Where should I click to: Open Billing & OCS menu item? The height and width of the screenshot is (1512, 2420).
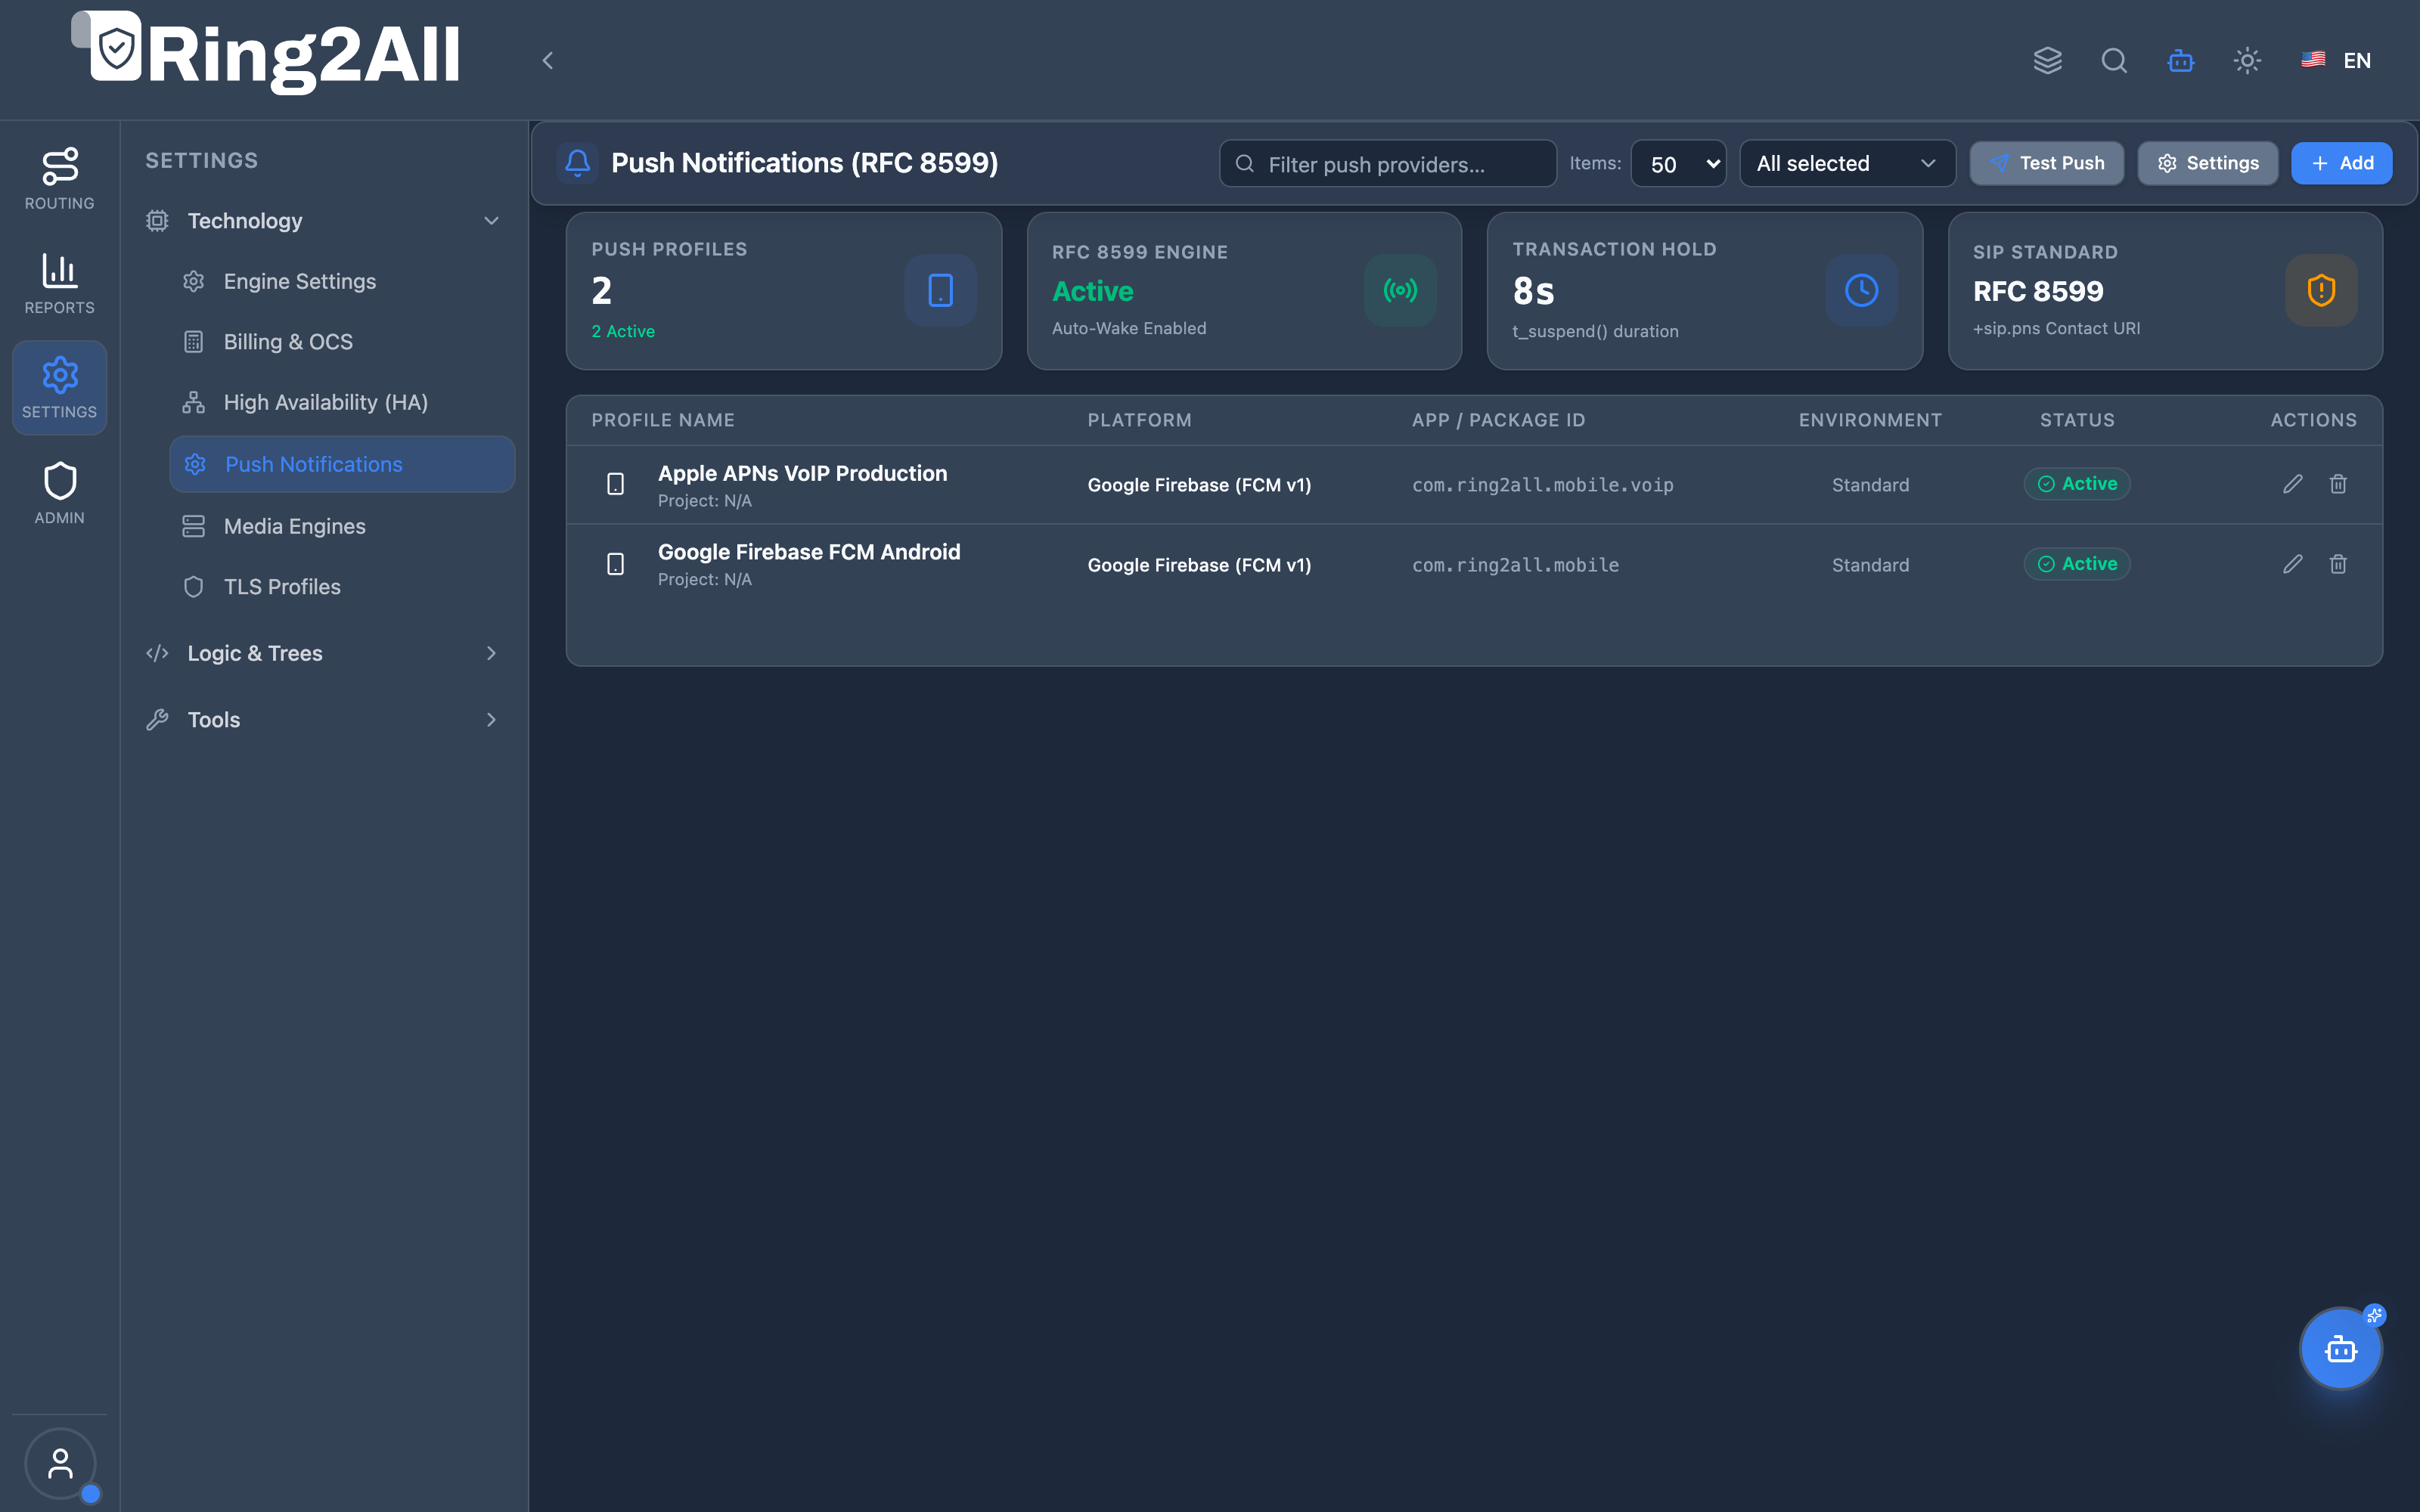[x=342, y=342]
